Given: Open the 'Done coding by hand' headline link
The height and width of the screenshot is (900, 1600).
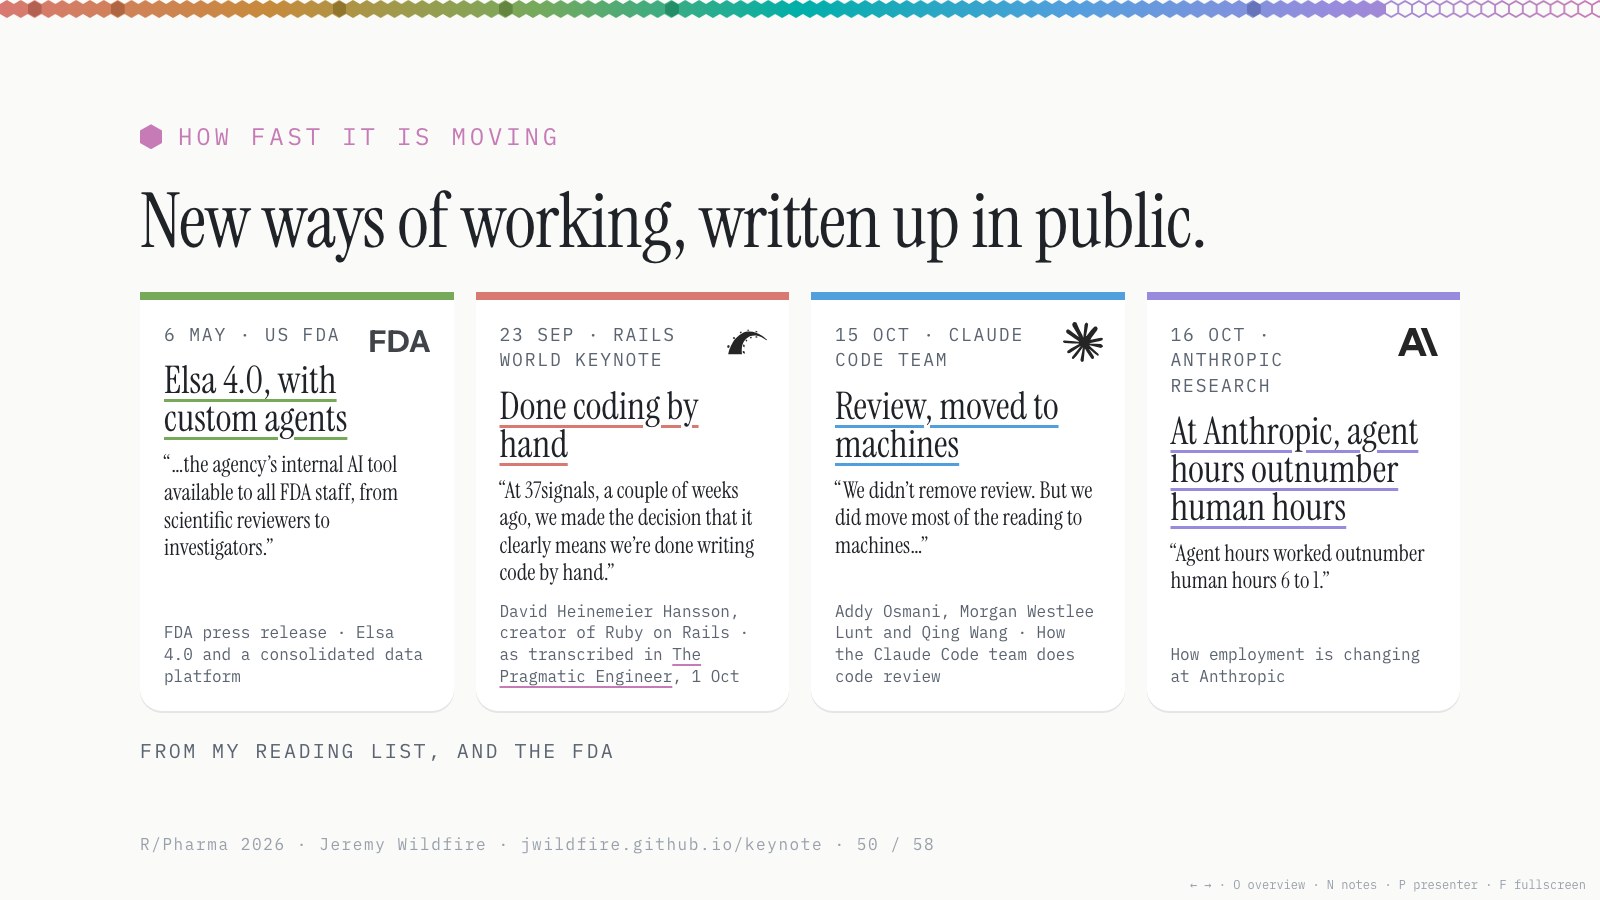Looking at the screenshot, I should (x=599, y=426).
